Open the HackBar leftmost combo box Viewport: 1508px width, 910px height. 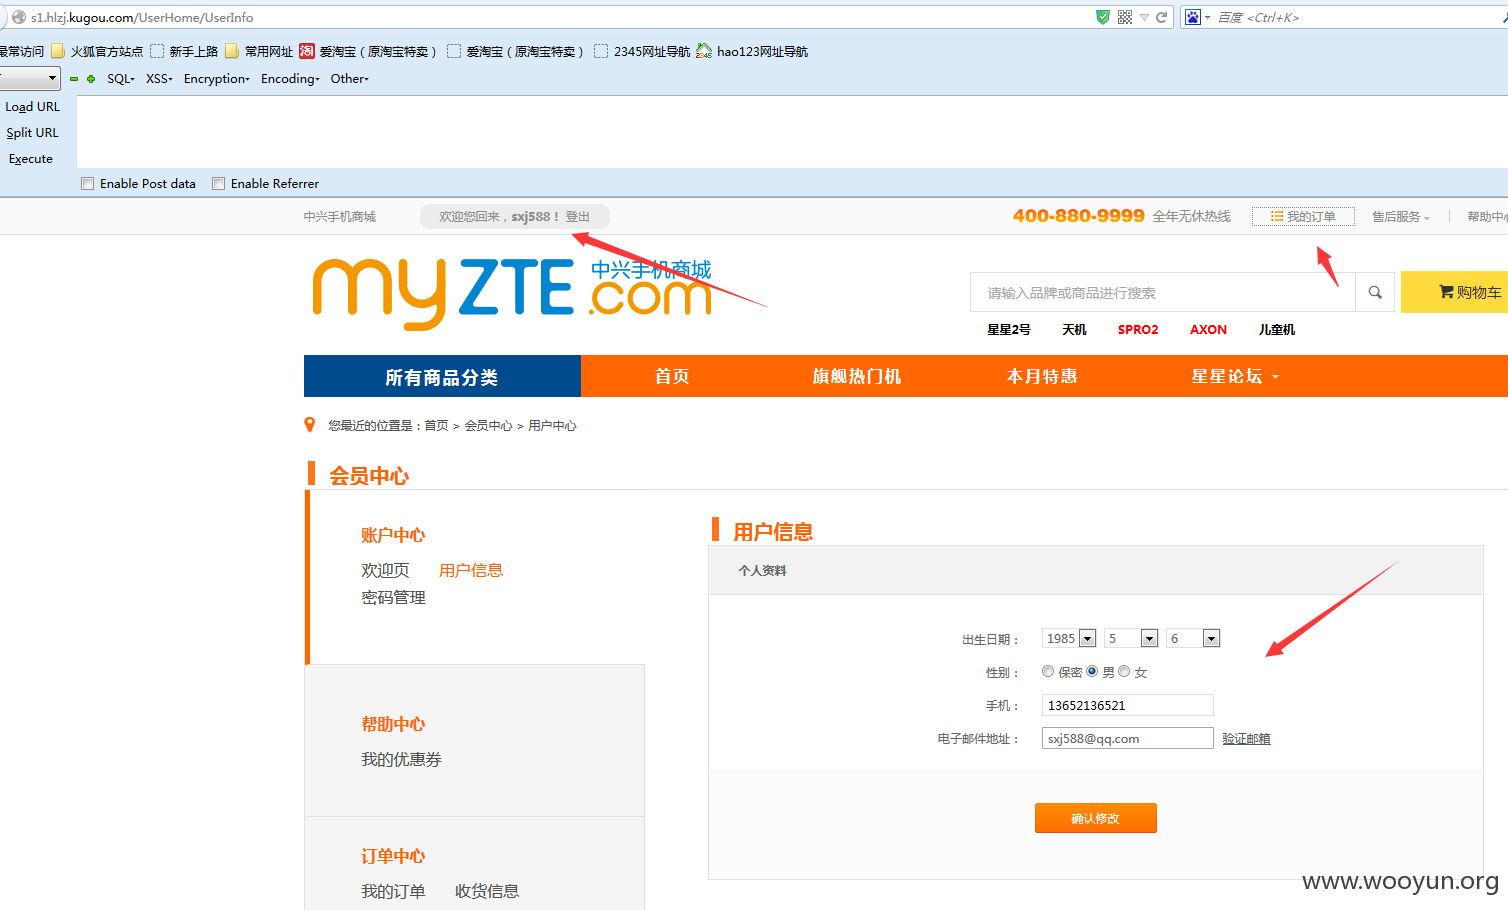click(29, 78)
